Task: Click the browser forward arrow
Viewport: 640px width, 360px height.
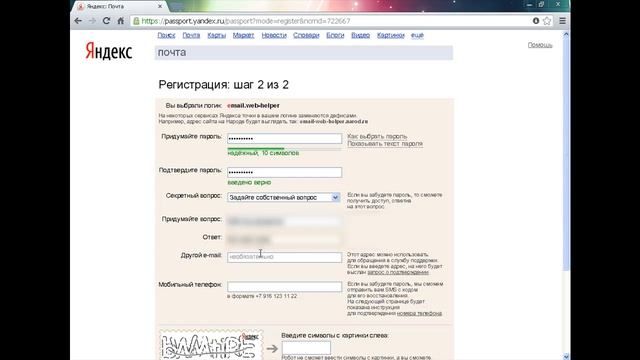Action: [x=92, y=21]
